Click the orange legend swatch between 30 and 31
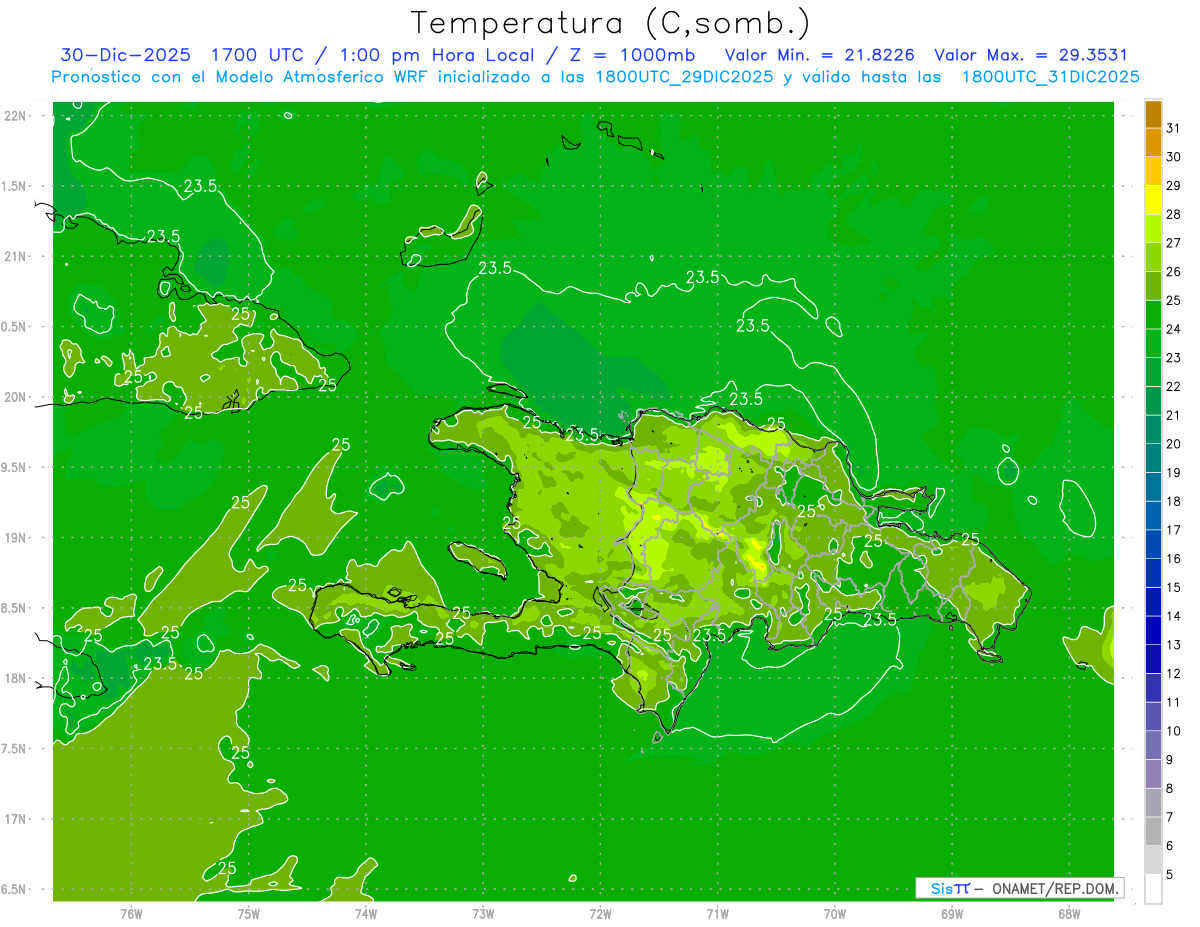This screenshot has width=1200, height=927. (1153, 142)
